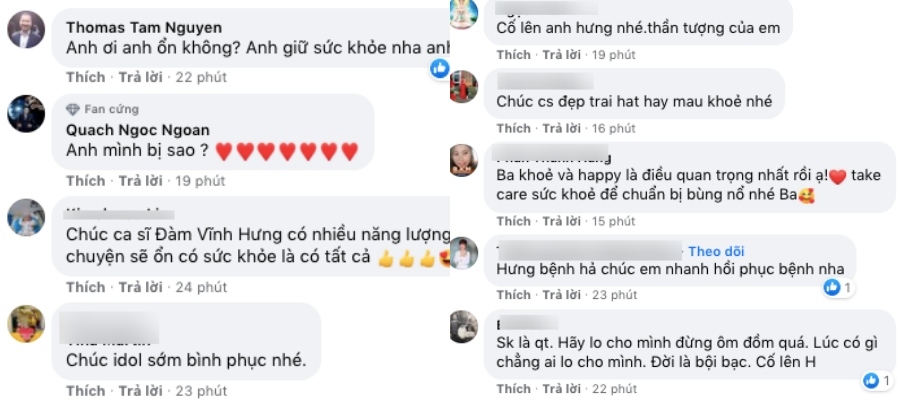Viewport: 900px width, 400px height.
Task: Click the Fan cứng diamond badge icon
Action: tap(73, 109)
